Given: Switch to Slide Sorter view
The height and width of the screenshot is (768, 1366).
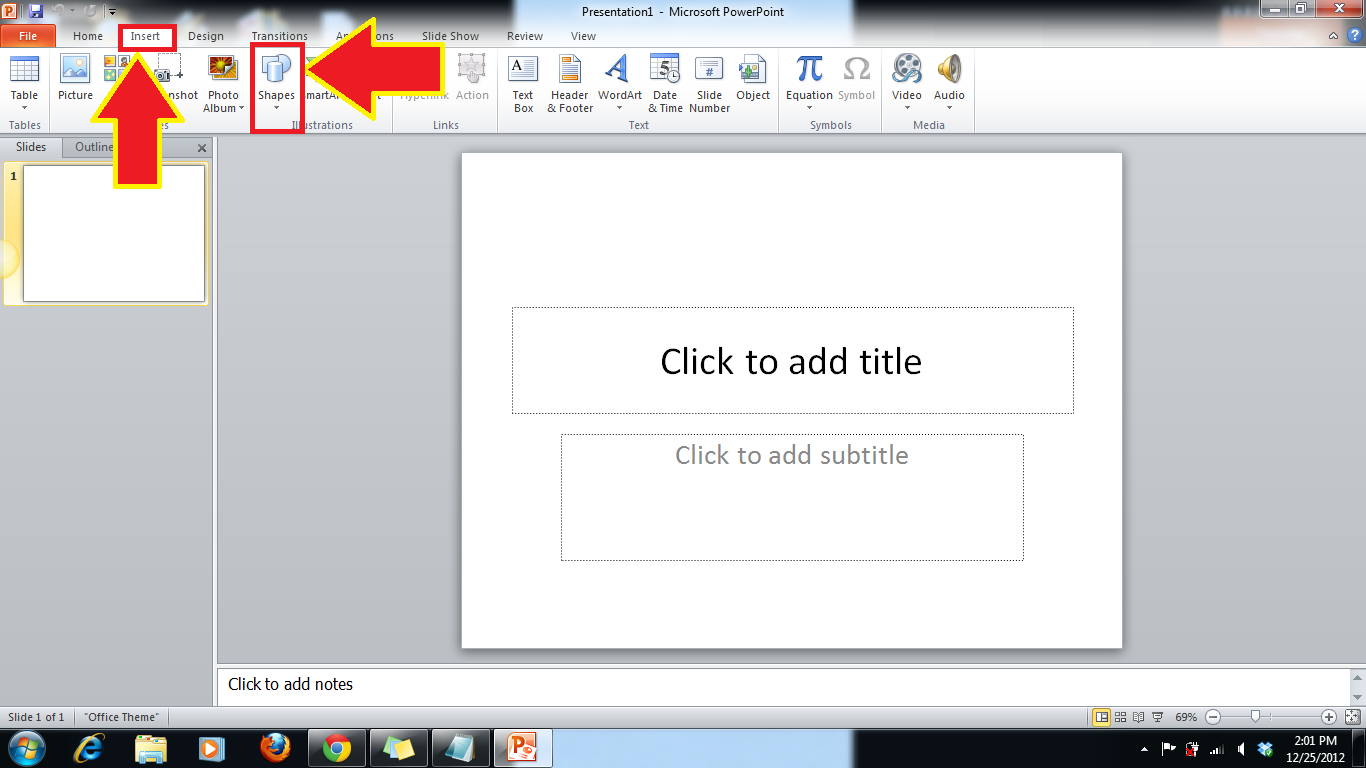Looking at the screenshot, I should [1121, 717].
